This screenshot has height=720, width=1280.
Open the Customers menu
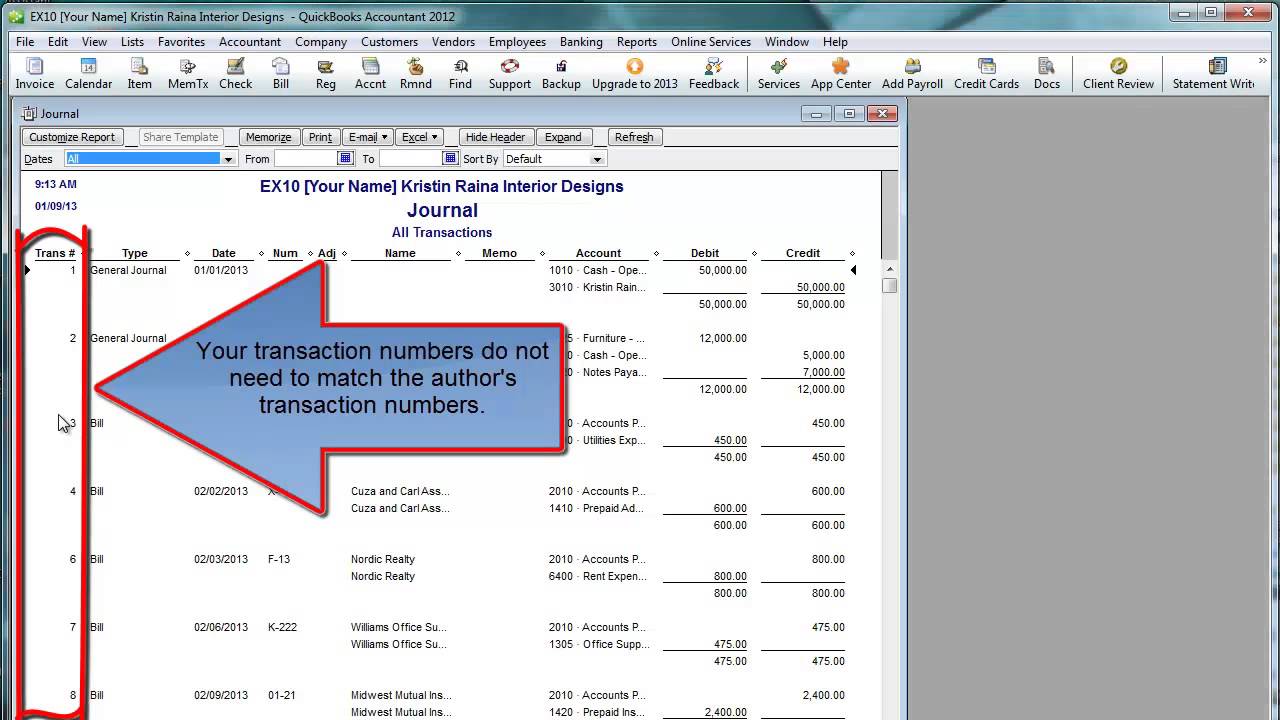click(389, 42)
